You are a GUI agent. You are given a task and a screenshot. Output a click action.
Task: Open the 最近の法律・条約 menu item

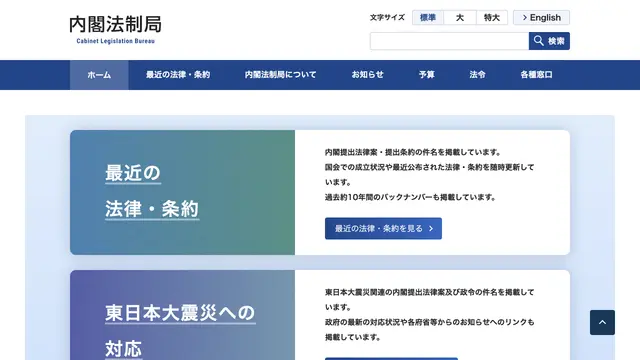point(178,75)
